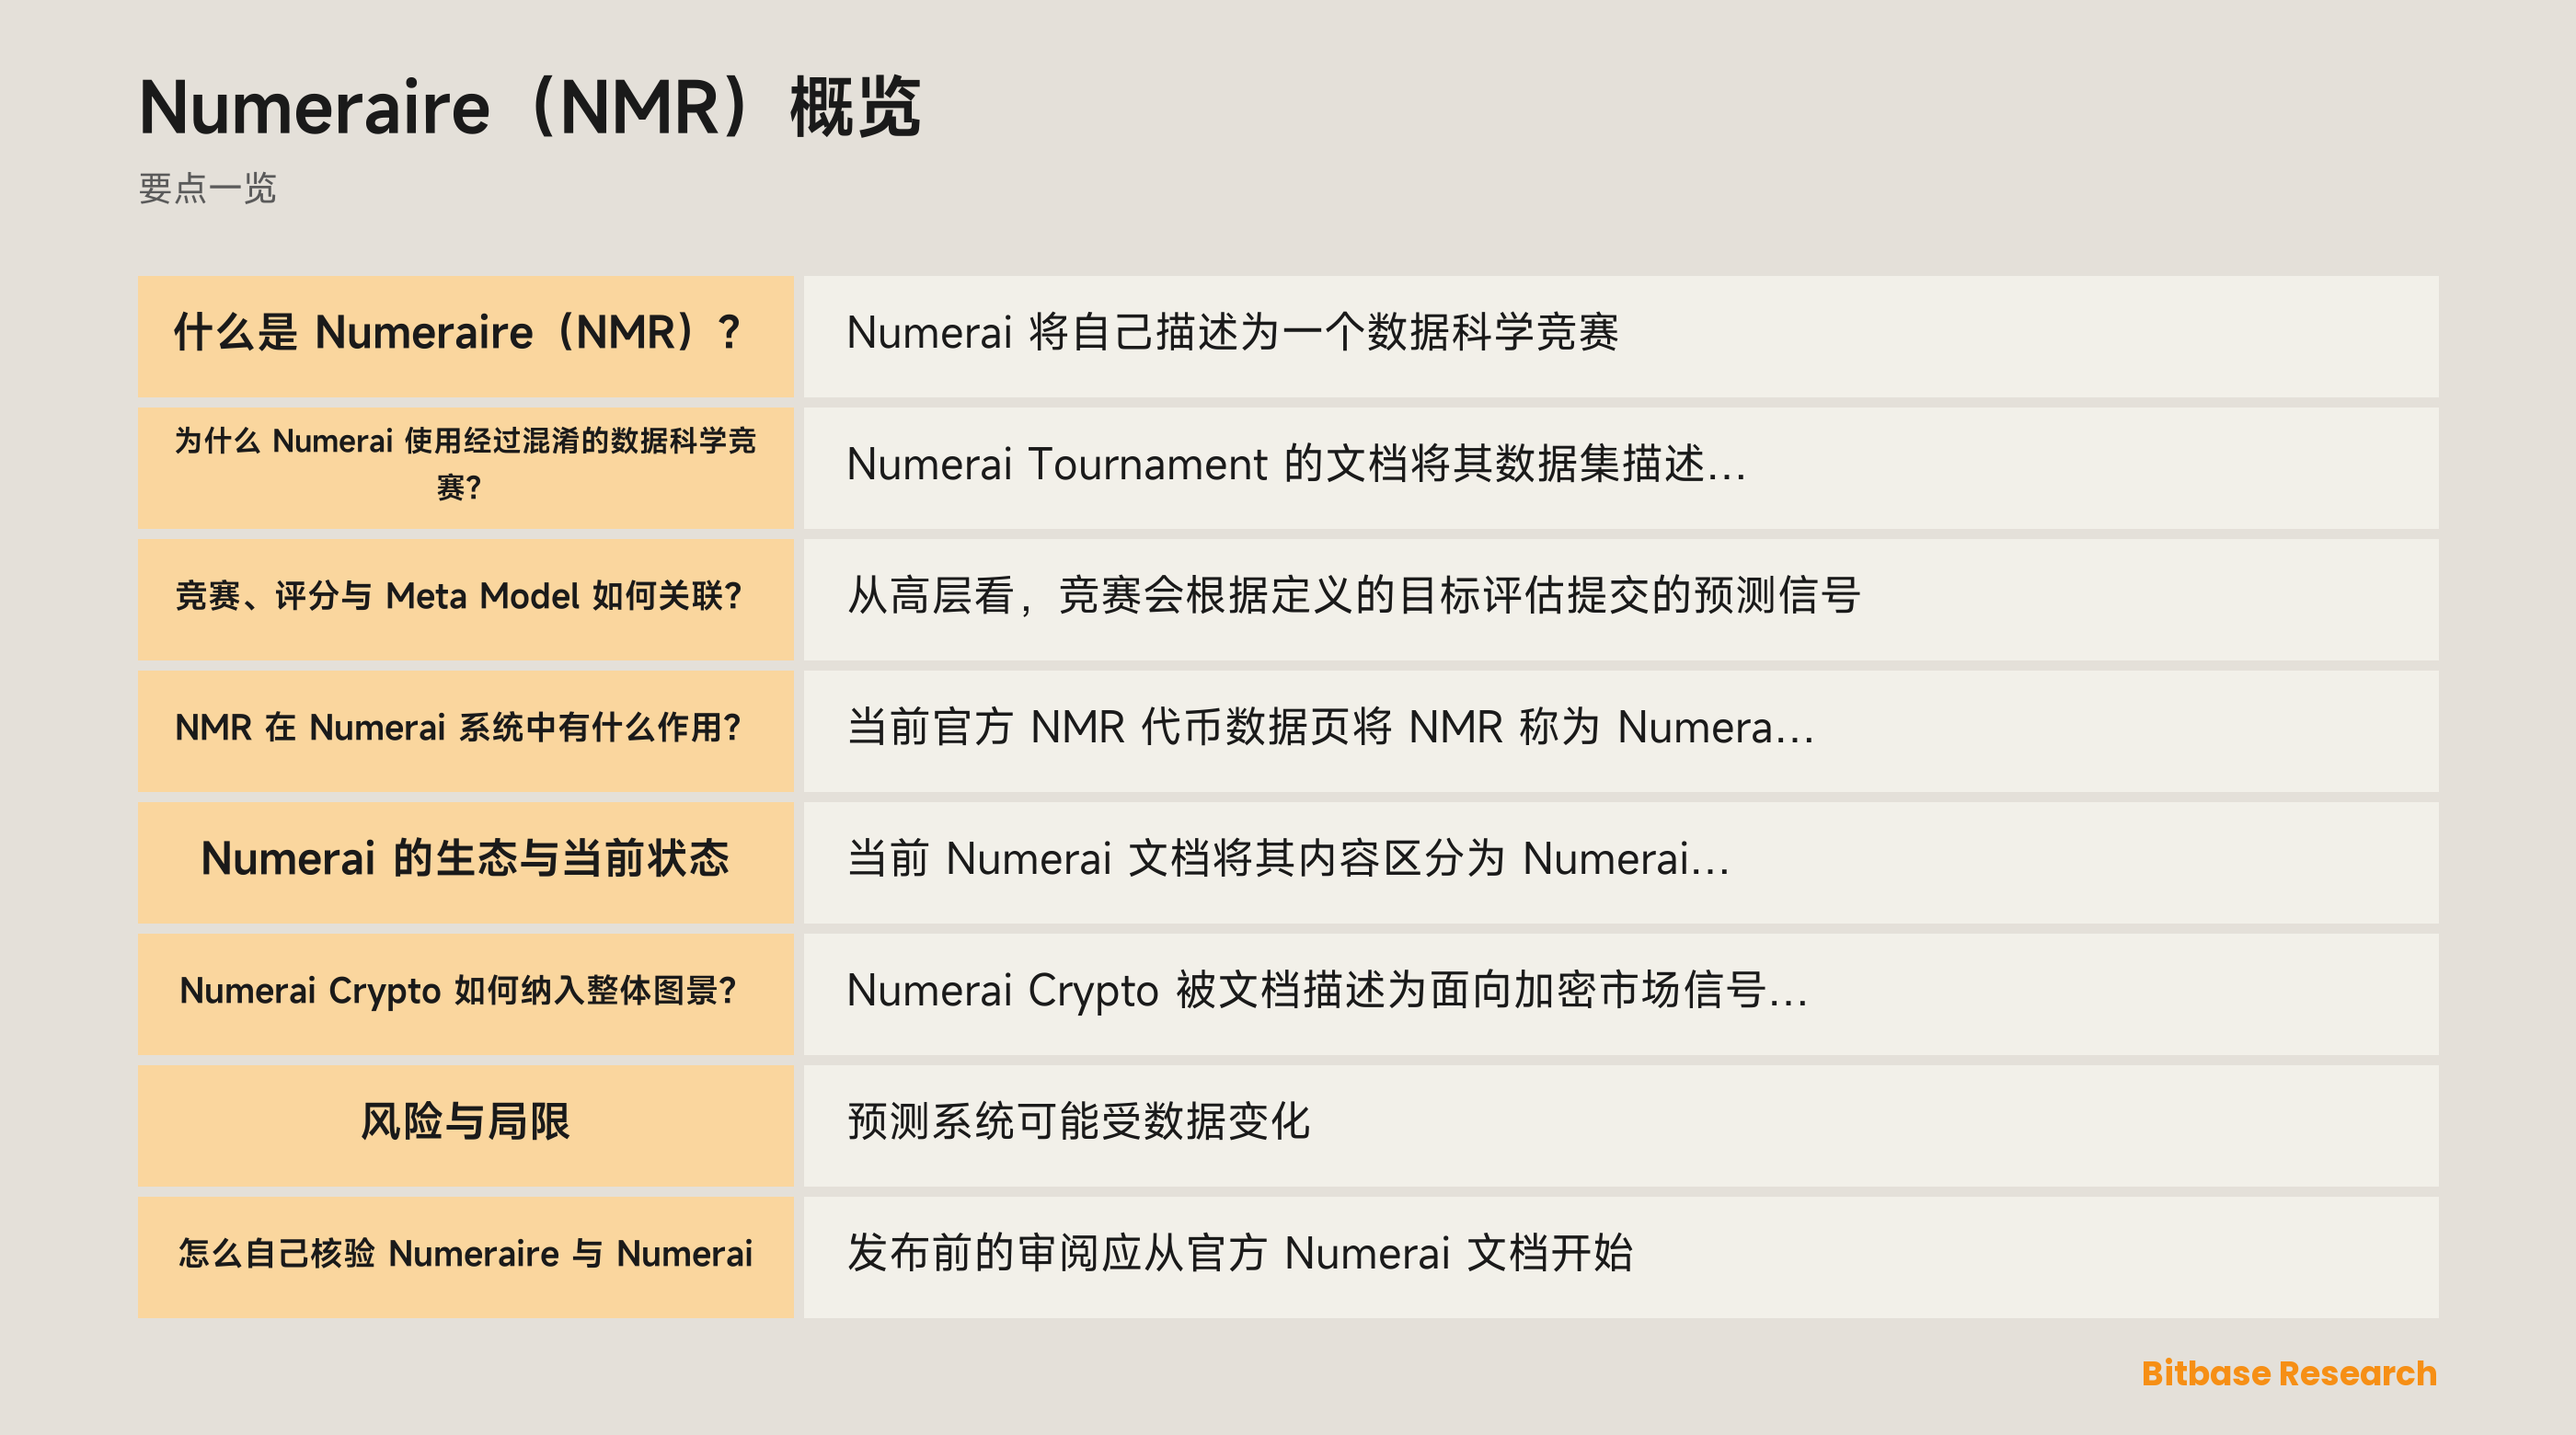Click the title 'Numeraire（NMR）概览'
2576x1435 pixels.
point(529,106)
